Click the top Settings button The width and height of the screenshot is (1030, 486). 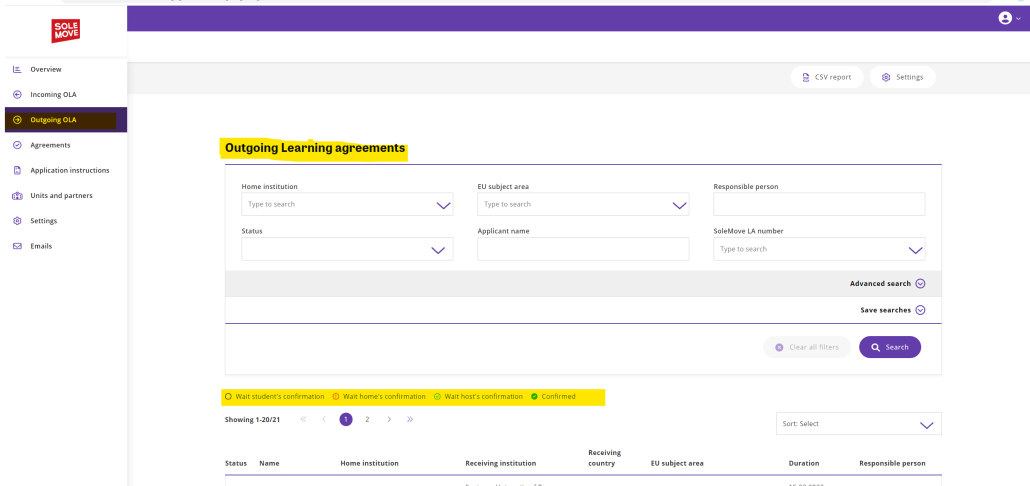[903, 77]
